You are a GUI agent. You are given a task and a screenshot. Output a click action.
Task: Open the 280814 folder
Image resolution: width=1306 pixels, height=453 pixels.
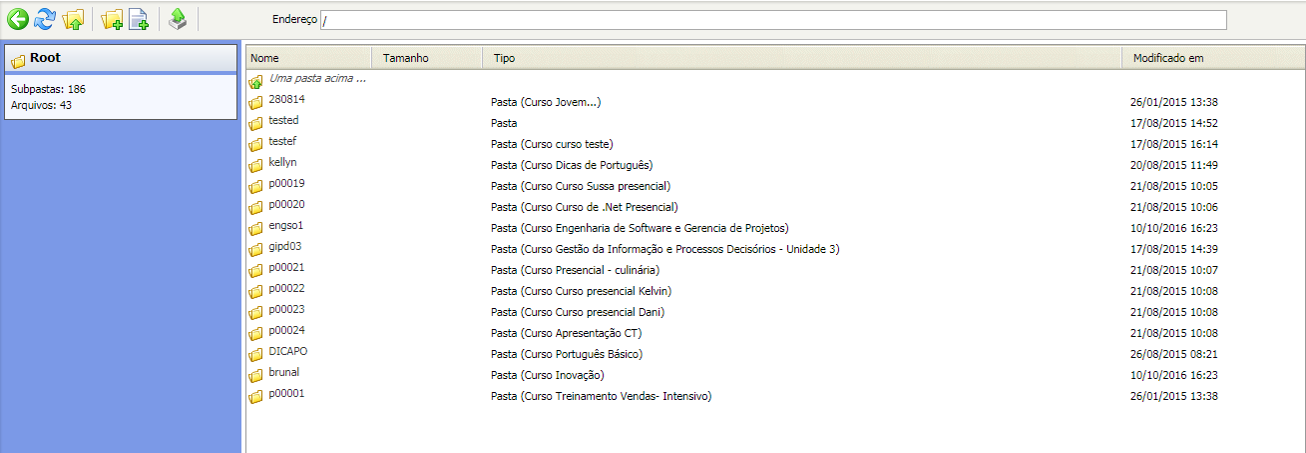click(x=284, y=101)
